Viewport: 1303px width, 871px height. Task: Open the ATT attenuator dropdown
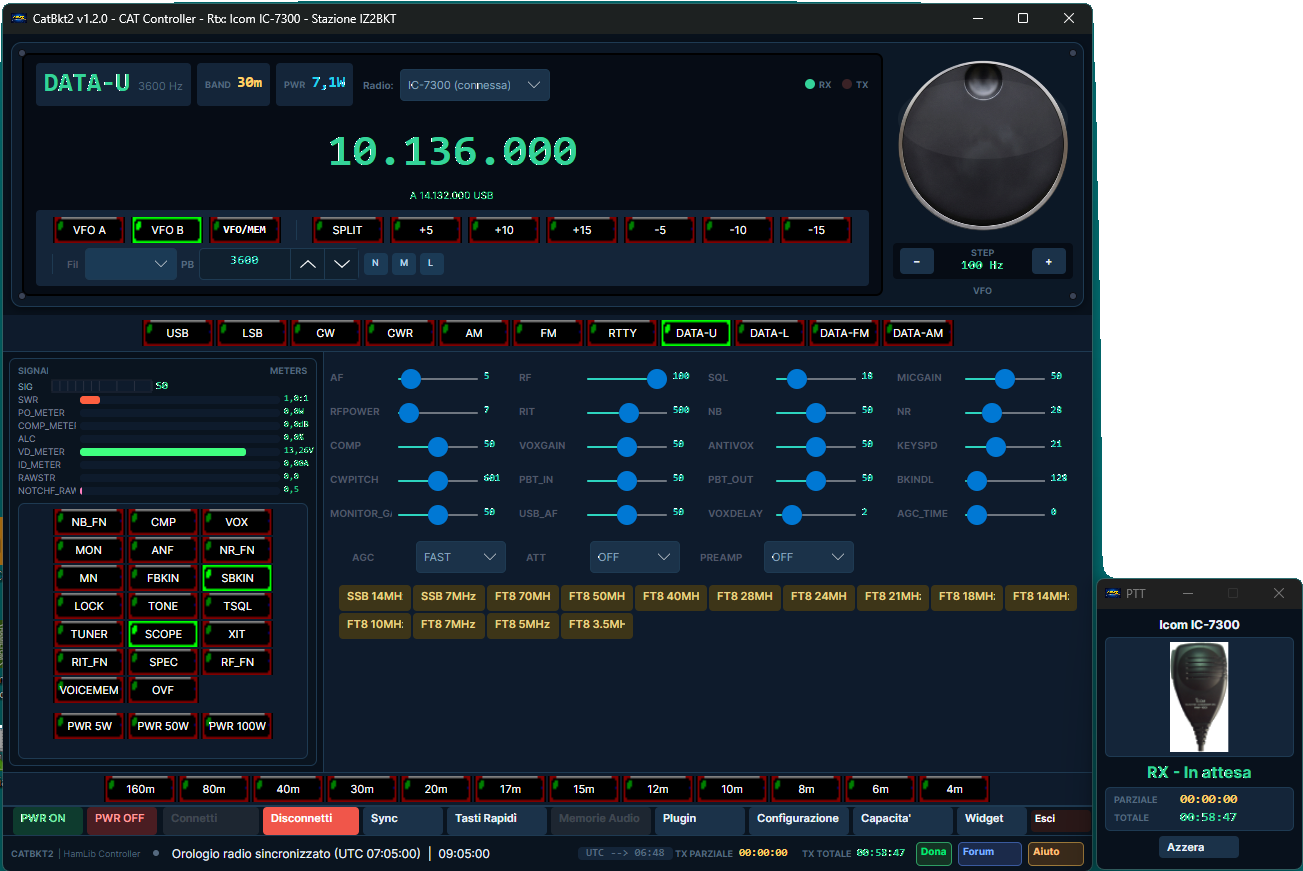[x=635, y=557]
